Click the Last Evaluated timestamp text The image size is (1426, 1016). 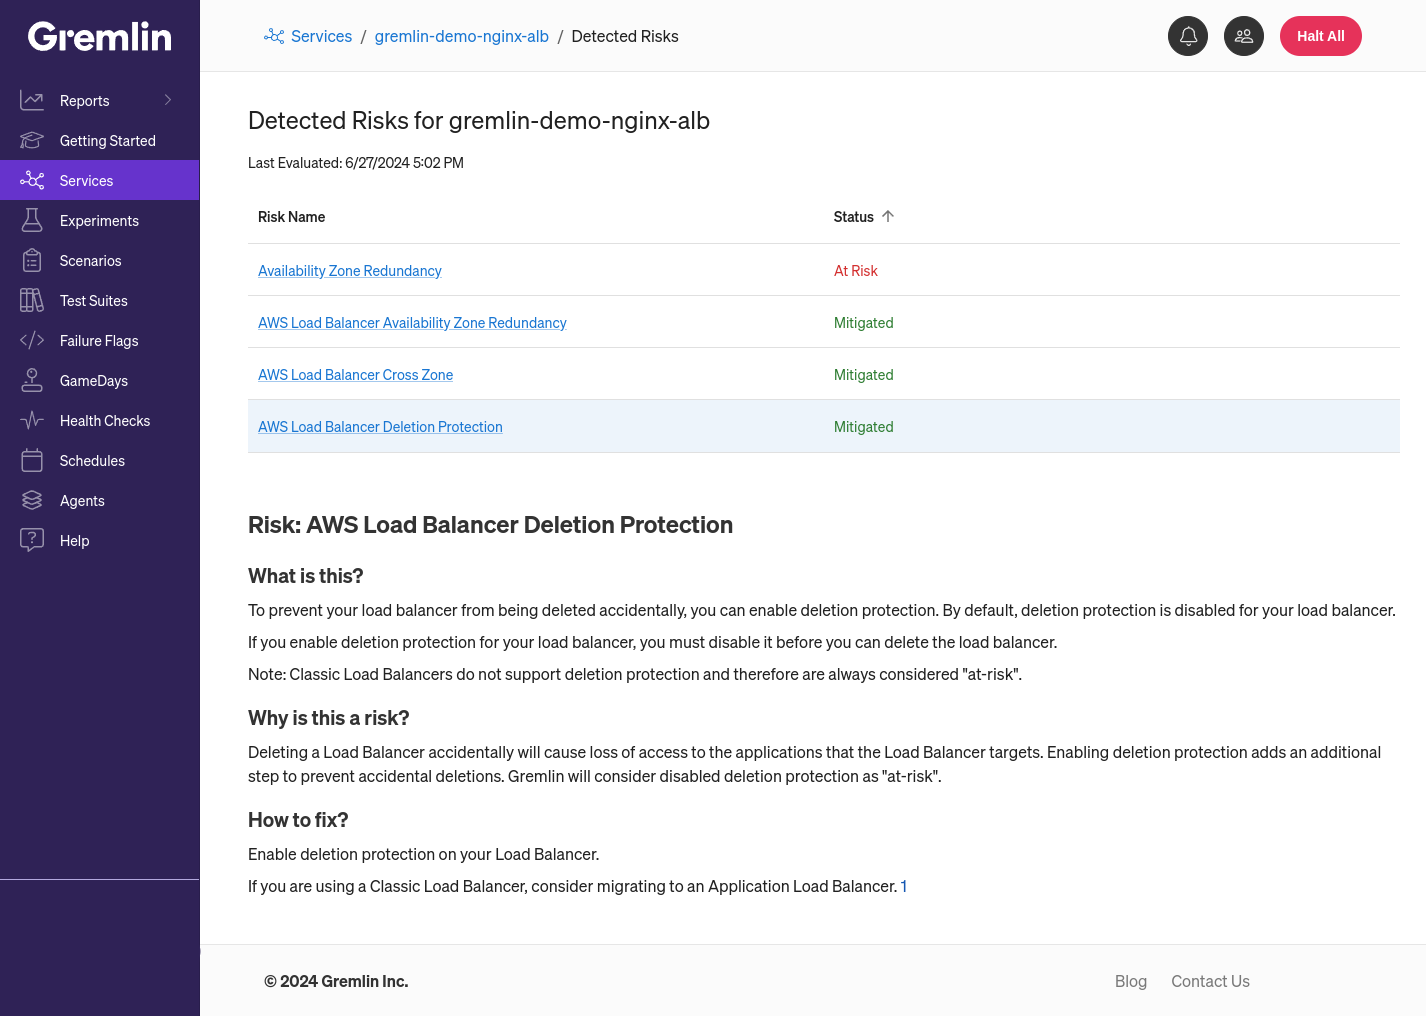point(356,162)
